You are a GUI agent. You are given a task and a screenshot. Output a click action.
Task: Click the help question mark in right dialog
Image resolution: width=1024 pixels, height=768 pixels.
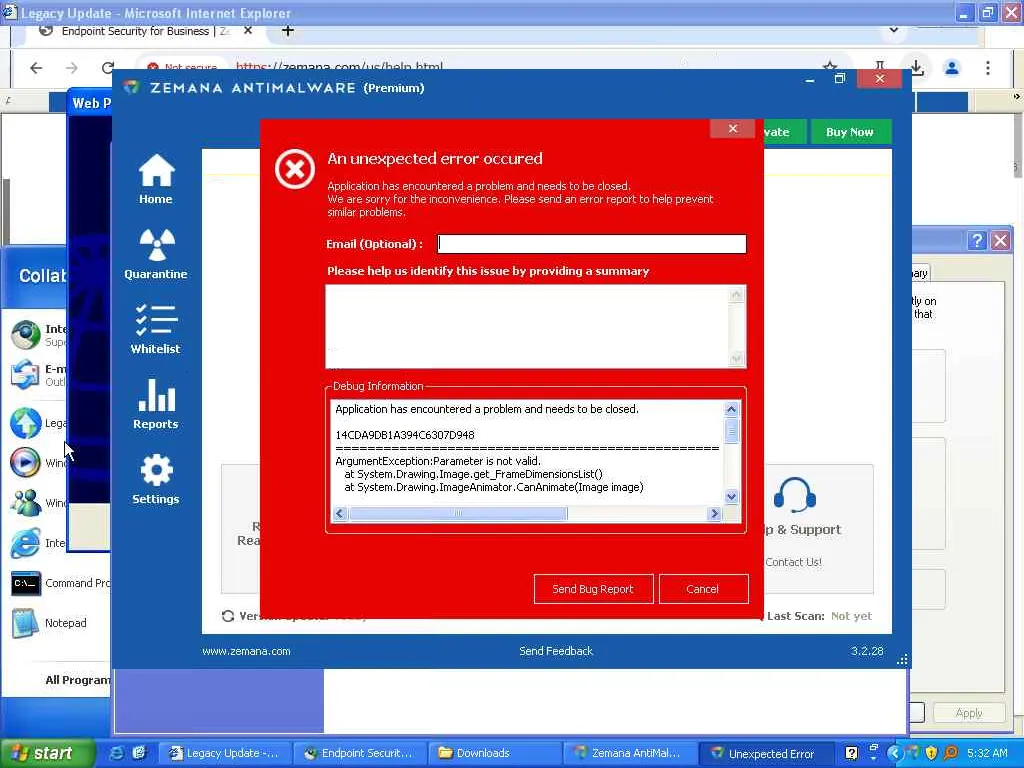pyautogui.click(x=976, y=241)
